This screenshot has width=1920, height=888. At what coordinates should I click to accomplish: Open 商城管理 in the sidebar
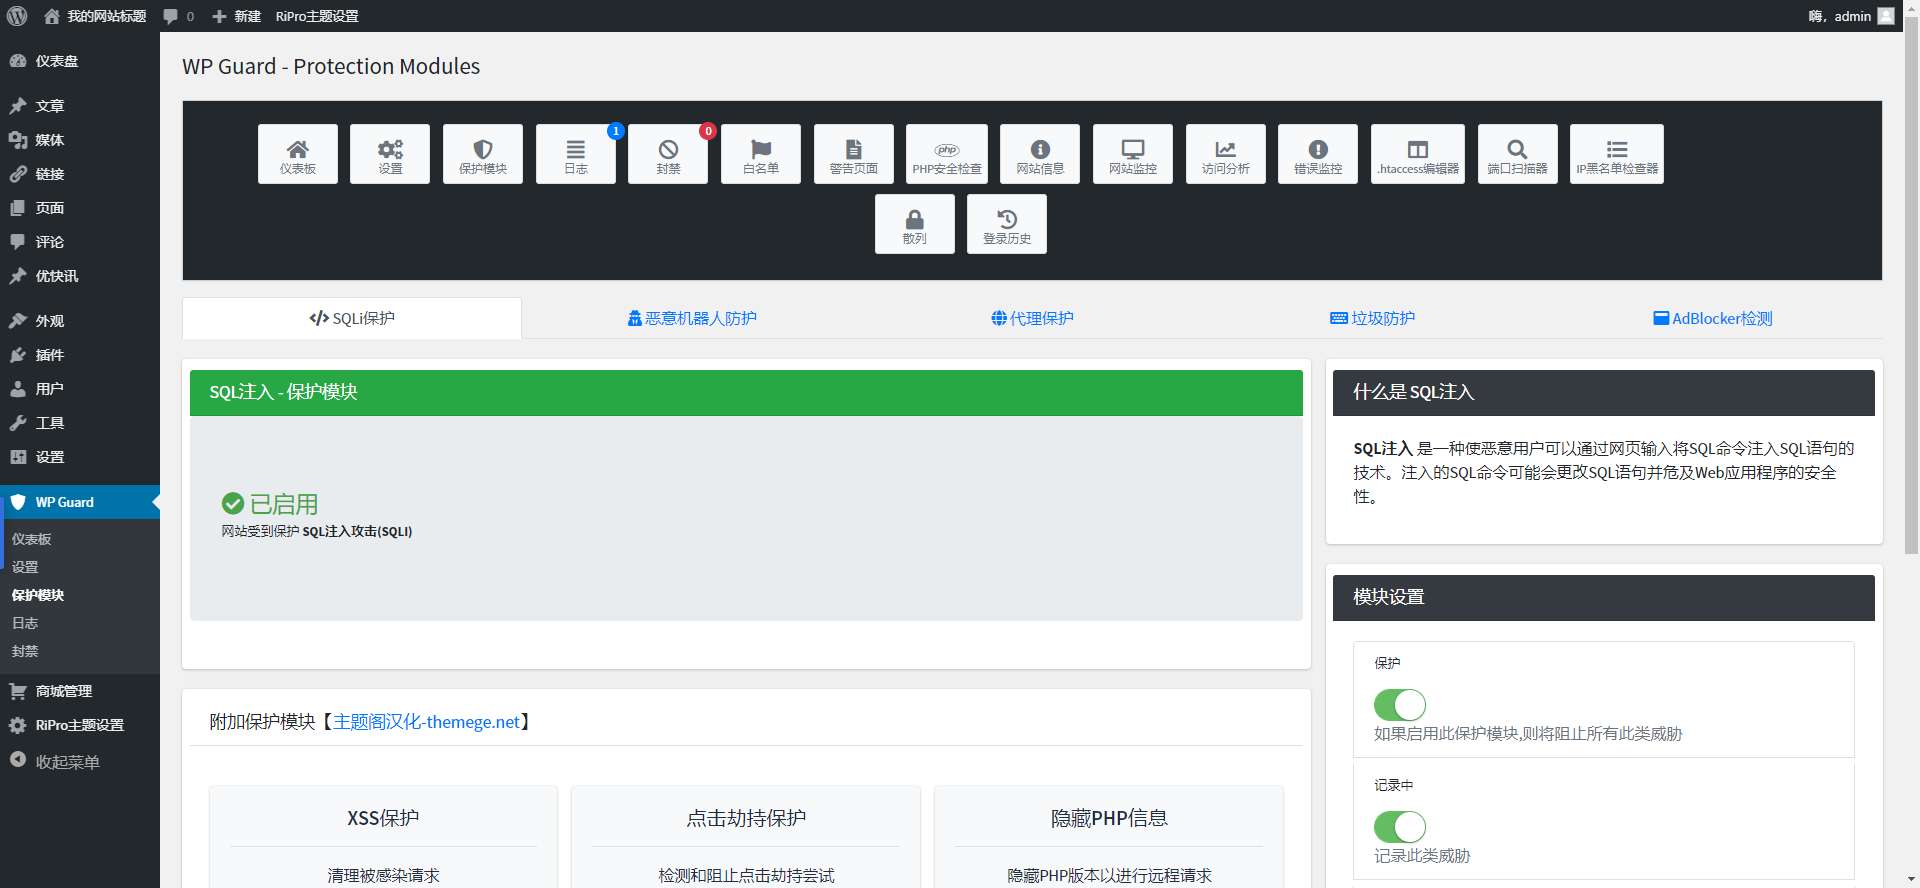80,691
